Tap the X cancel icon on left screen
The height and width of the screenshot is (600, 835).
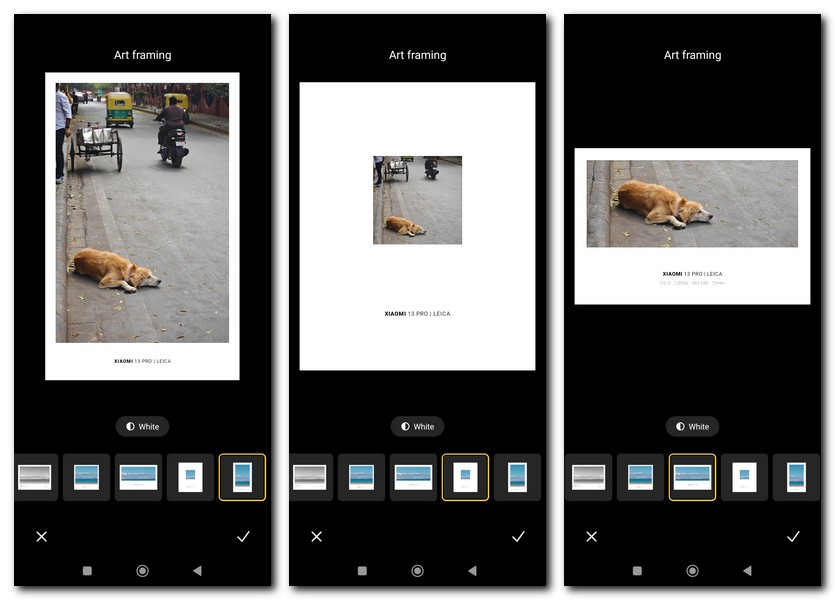point(42,537)
